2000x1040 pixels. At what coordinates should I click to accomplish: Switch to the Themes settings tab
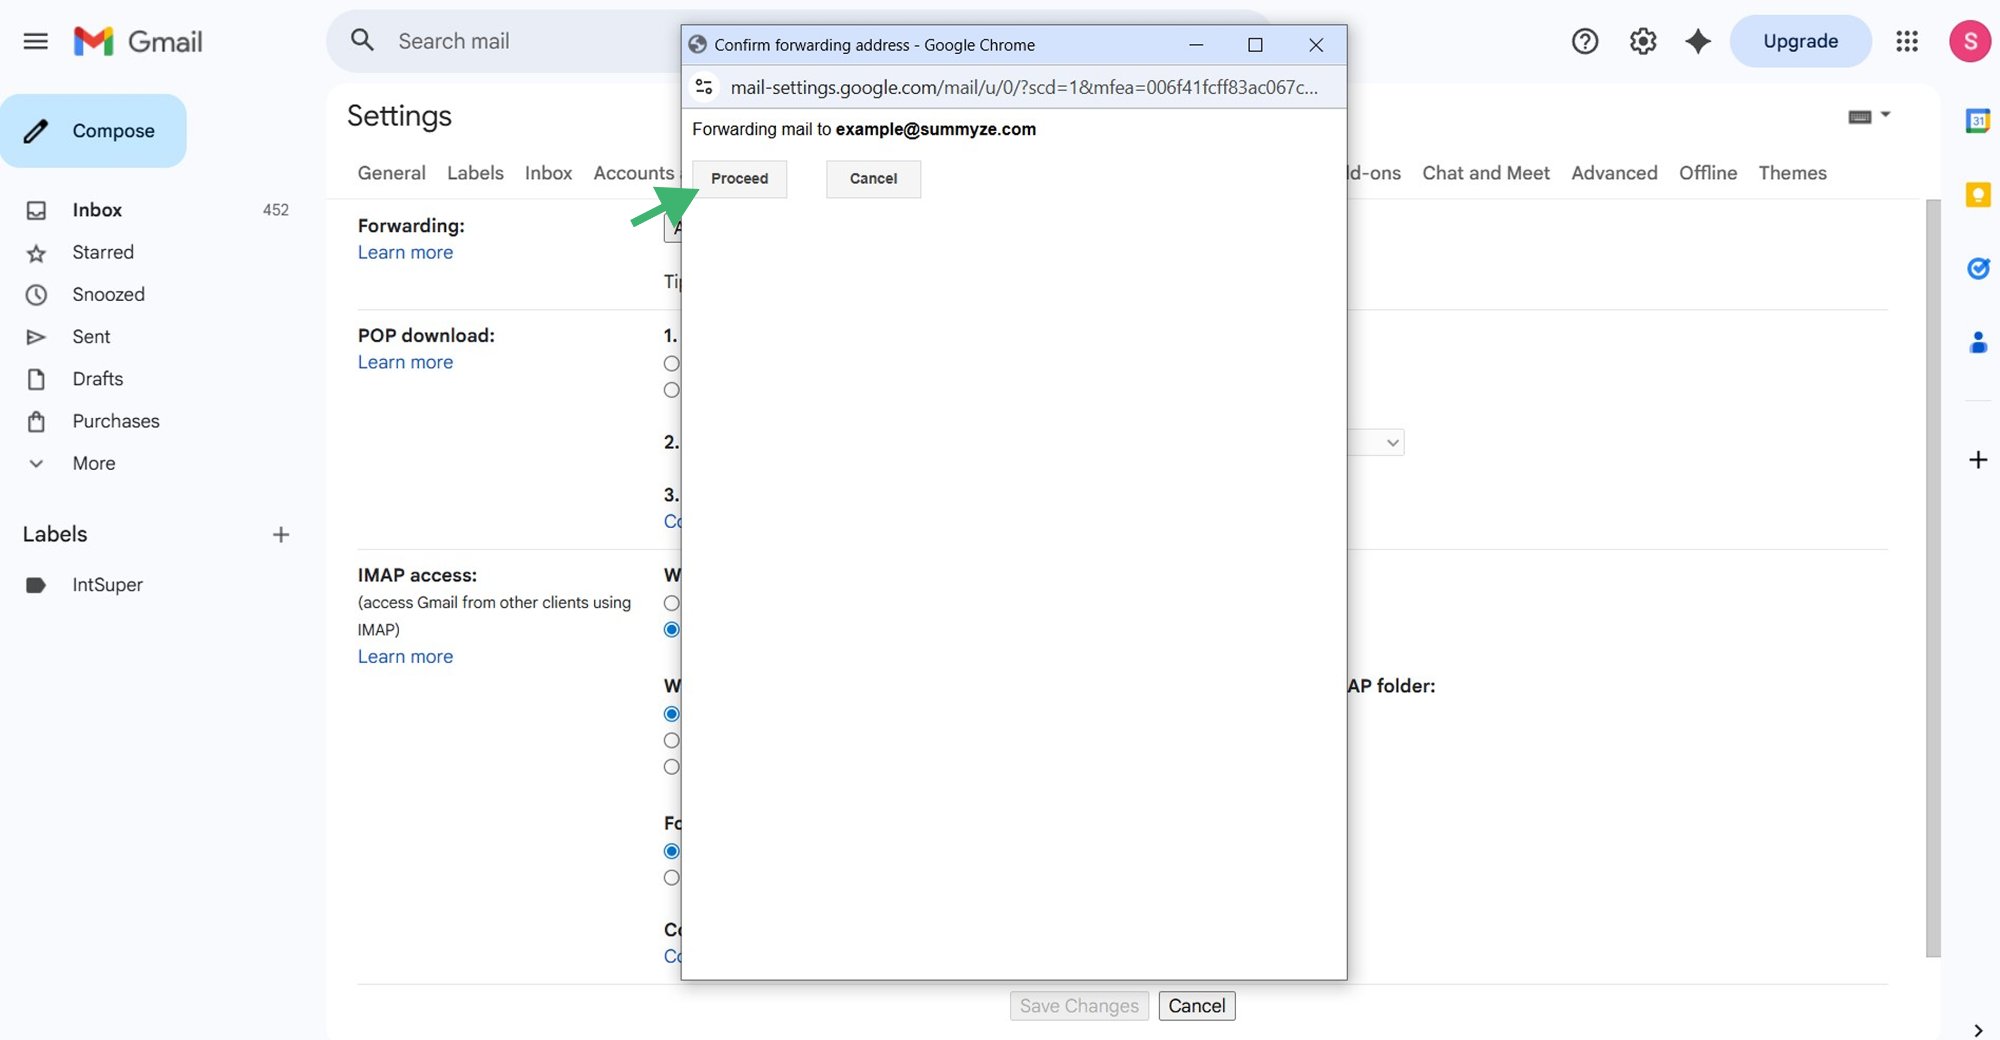1792,172
